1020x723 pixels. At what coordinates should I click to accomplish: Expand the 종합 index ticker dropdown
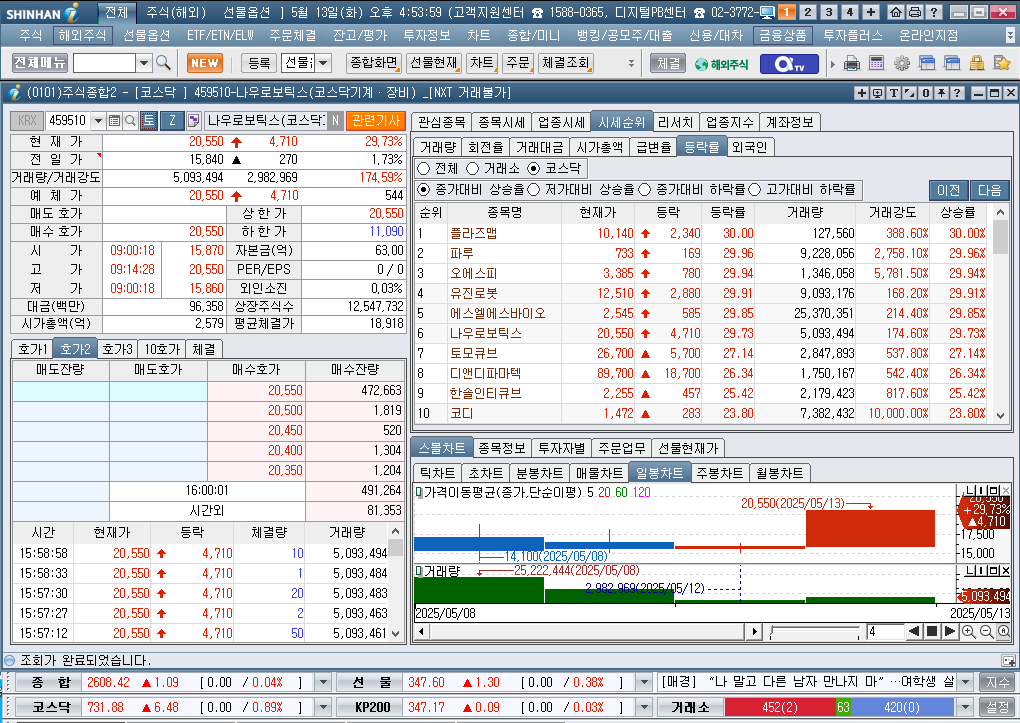pyautogui.click(x=323, y=682)
